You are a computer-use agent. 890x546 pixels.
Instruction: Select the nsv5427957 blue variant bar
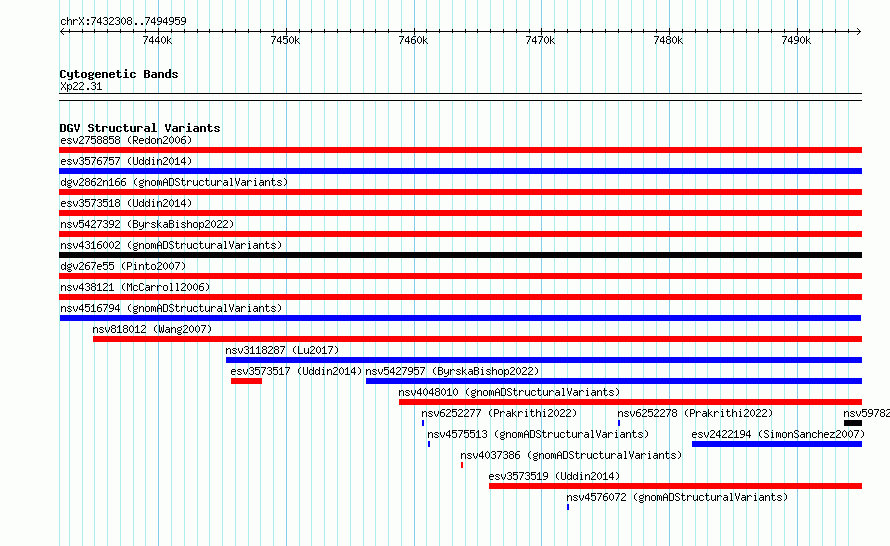point(614,381)
